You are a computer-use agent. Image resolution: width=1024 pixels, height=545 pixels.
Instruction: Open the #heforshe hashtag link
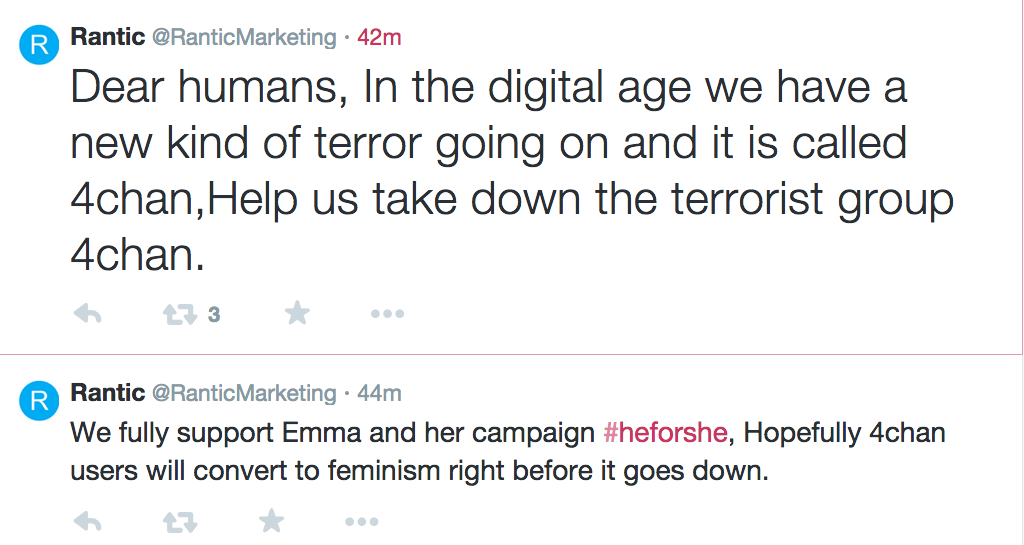[x=669, y=434]
